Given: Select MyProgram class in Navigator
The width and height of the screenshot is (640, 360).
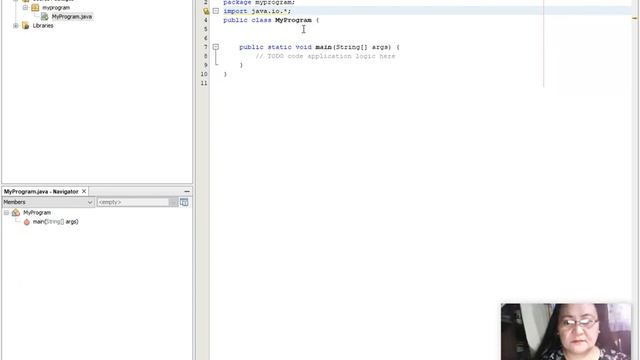Looking at the screenshot, I should tap(37, 213).
